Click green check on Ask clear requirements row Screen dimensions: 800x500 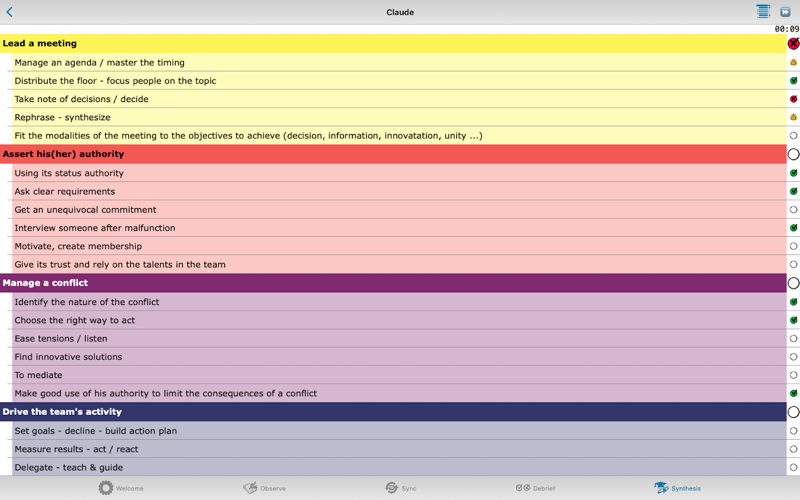point(793,191)
